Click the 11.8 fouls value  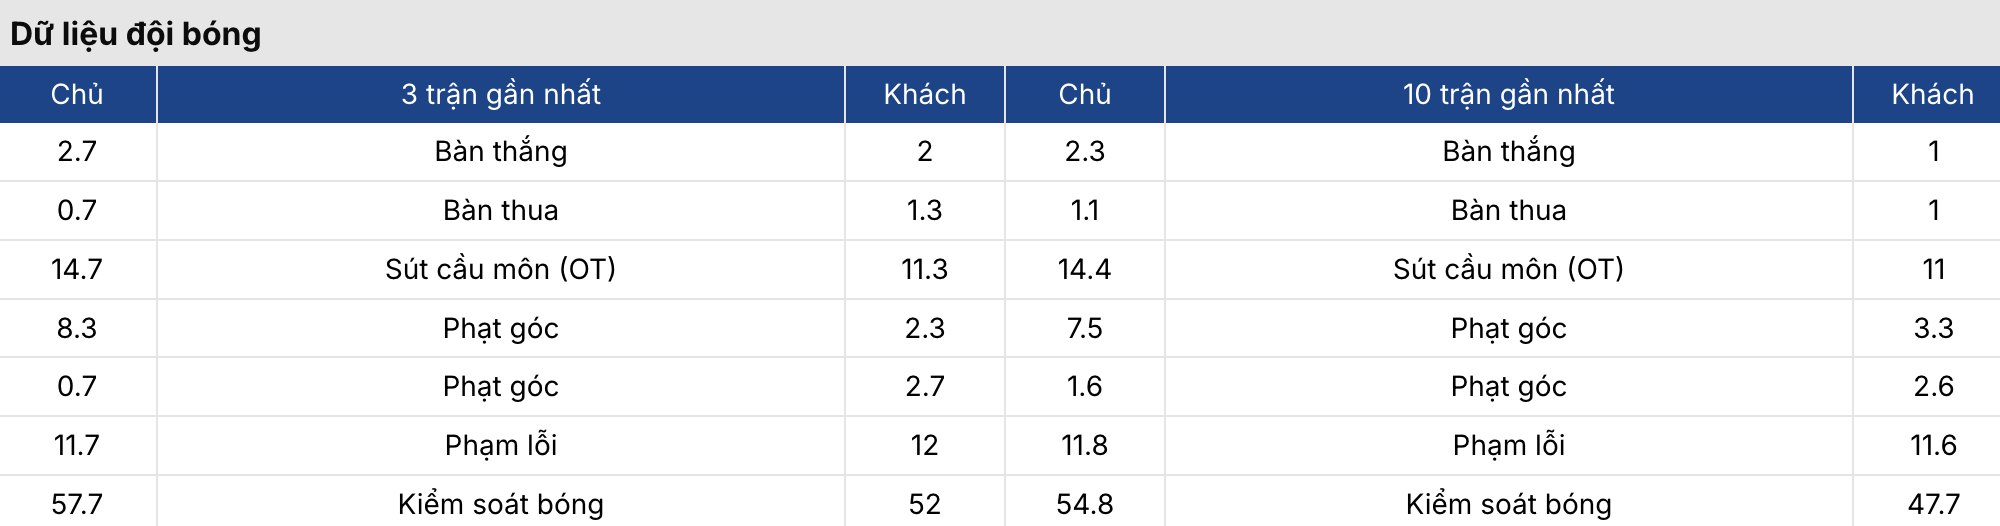pyautogui.click(x=1084, y=445)
